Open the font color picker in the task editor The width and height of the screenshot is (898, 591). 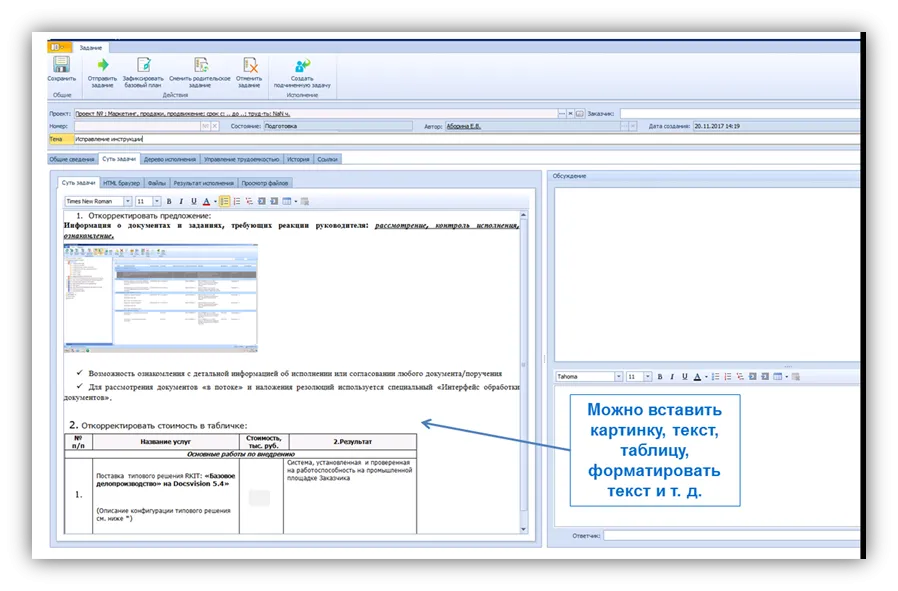[207, 201]
